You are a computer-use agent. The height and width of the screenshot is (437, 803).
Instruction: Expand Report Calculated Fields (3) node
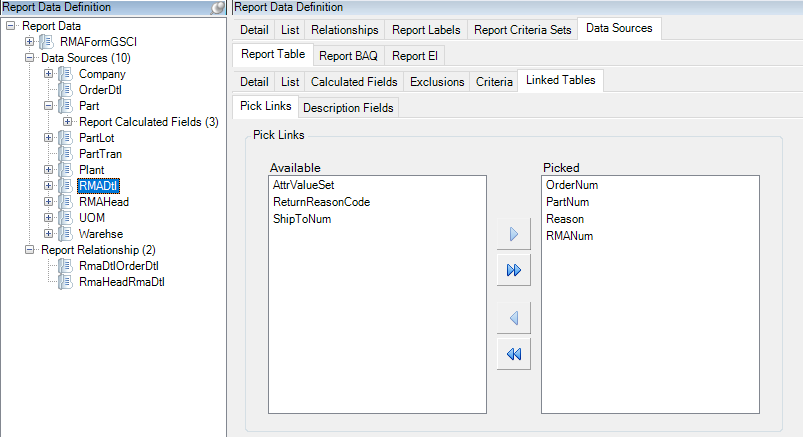[67, 122]
